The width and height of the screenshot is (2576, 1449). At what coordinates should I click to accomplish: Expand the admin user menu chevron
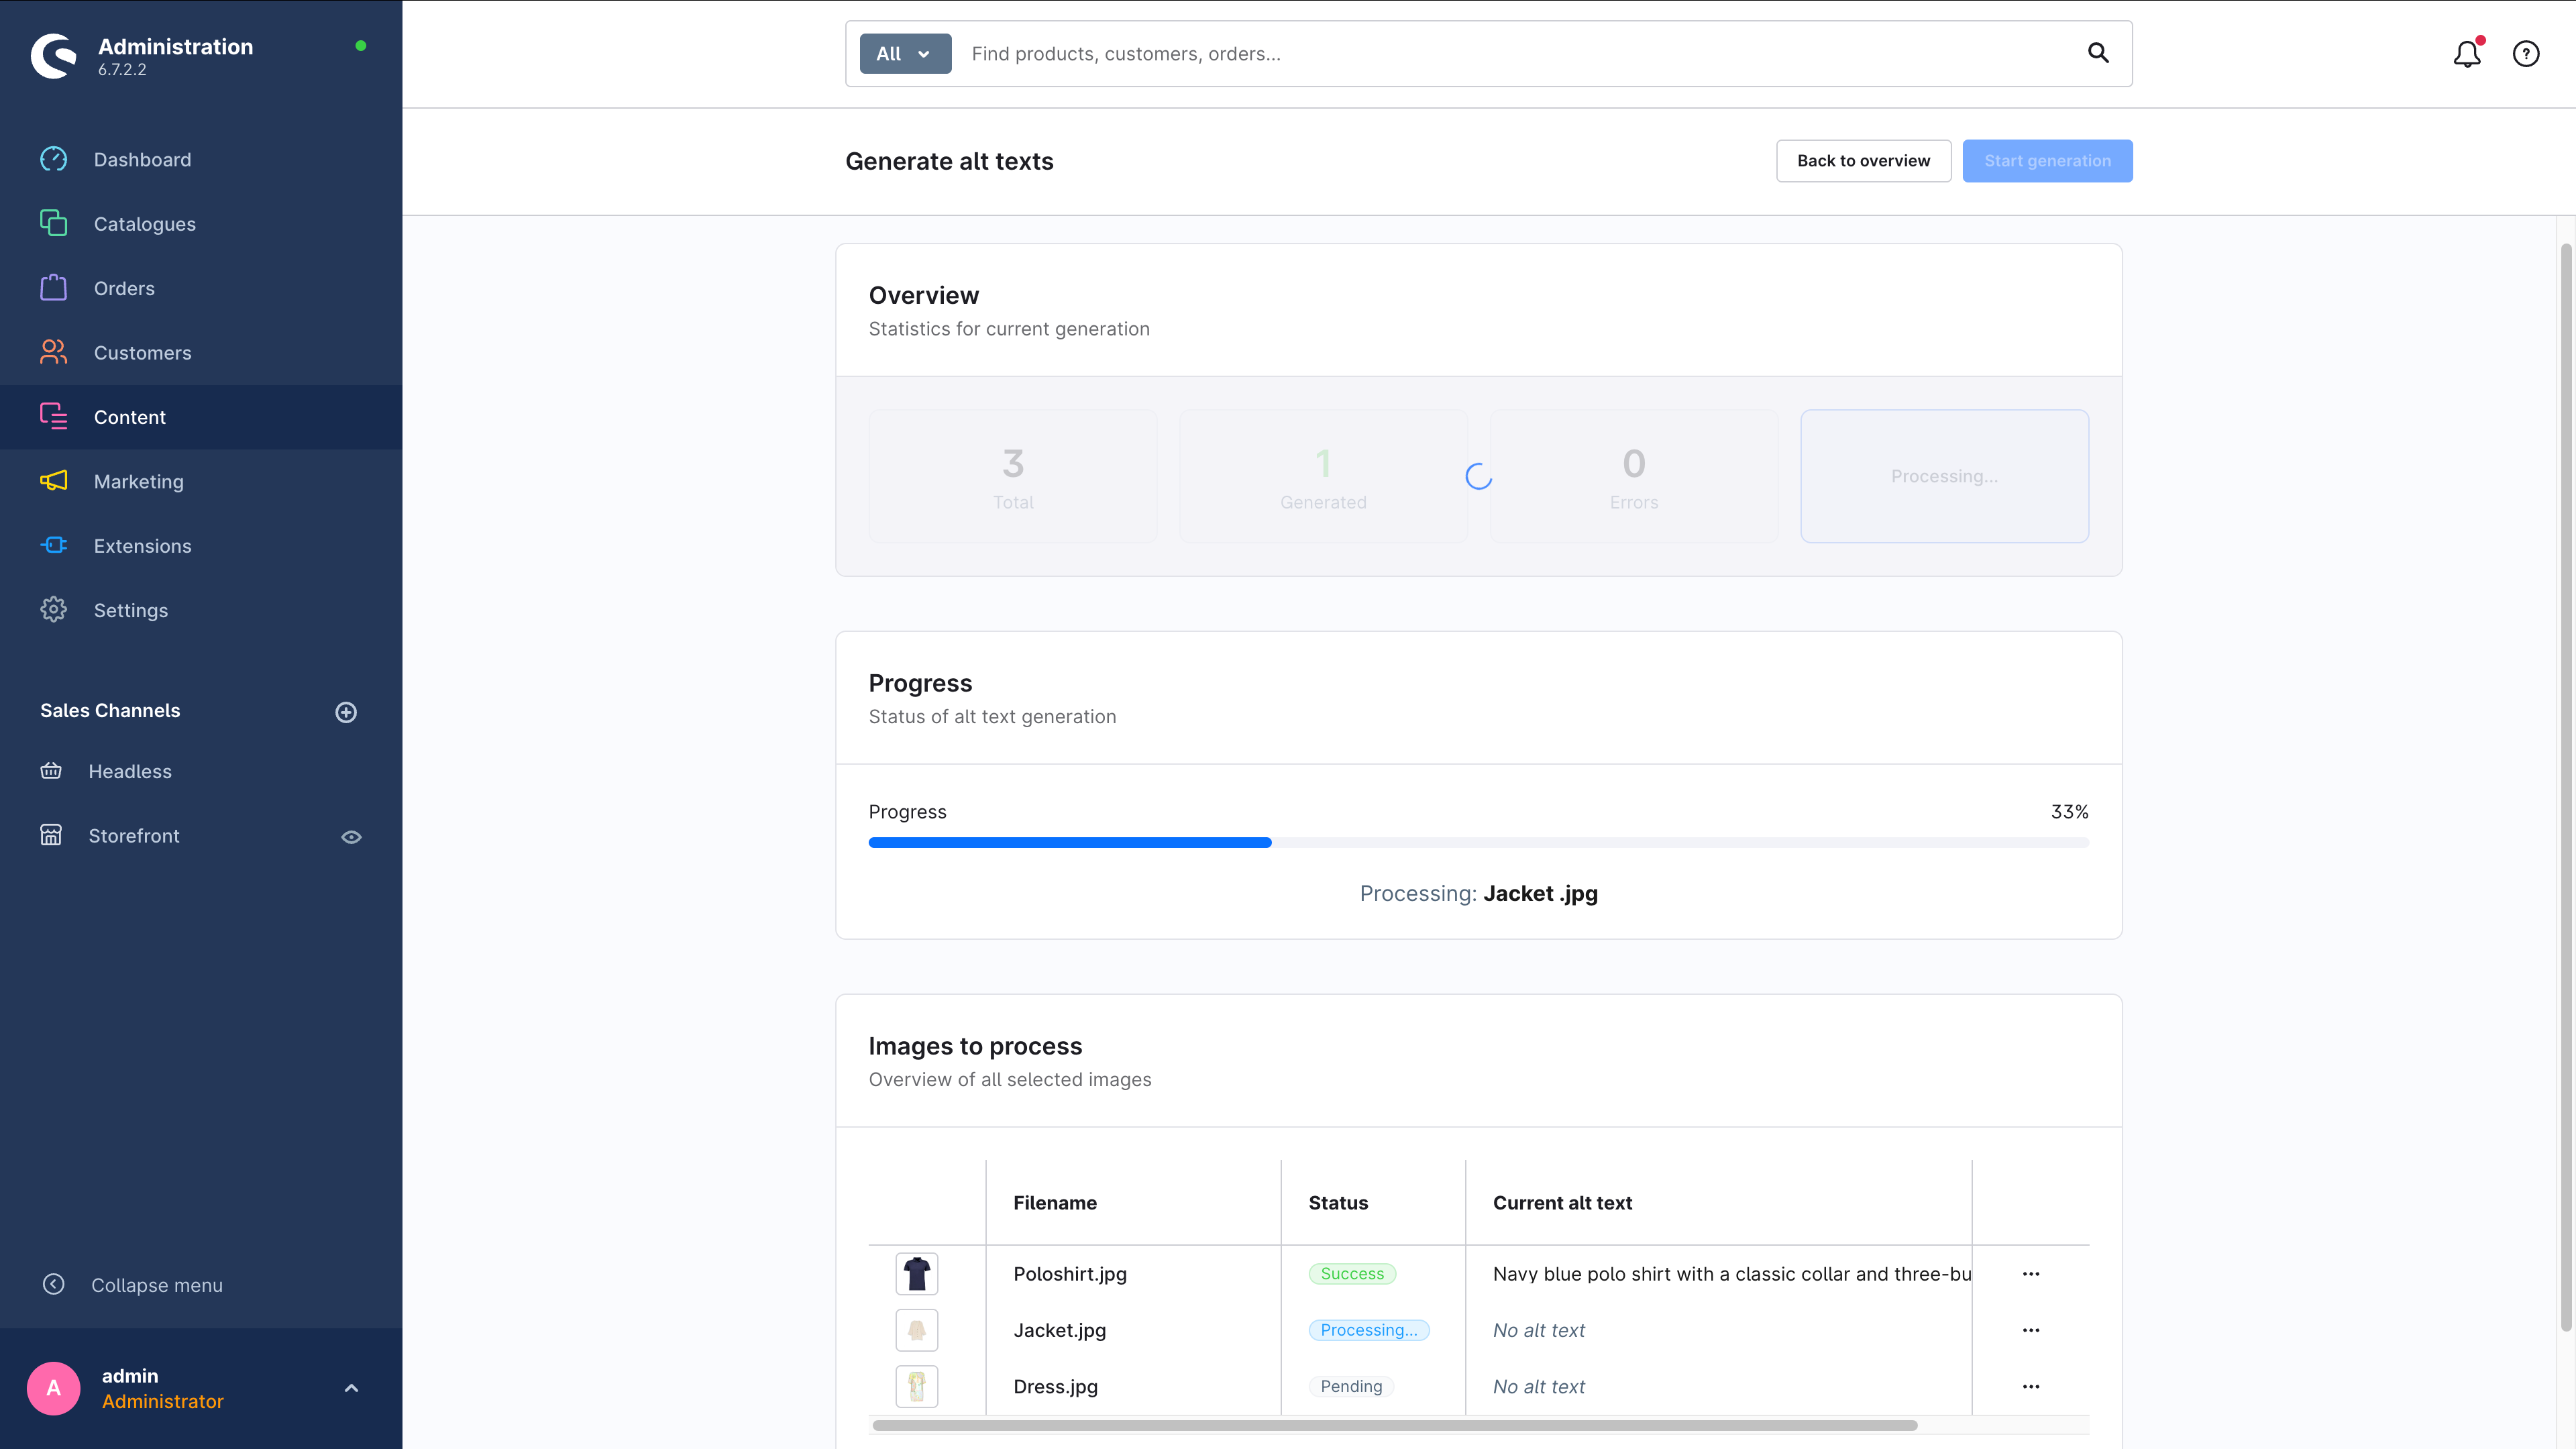351,1388
